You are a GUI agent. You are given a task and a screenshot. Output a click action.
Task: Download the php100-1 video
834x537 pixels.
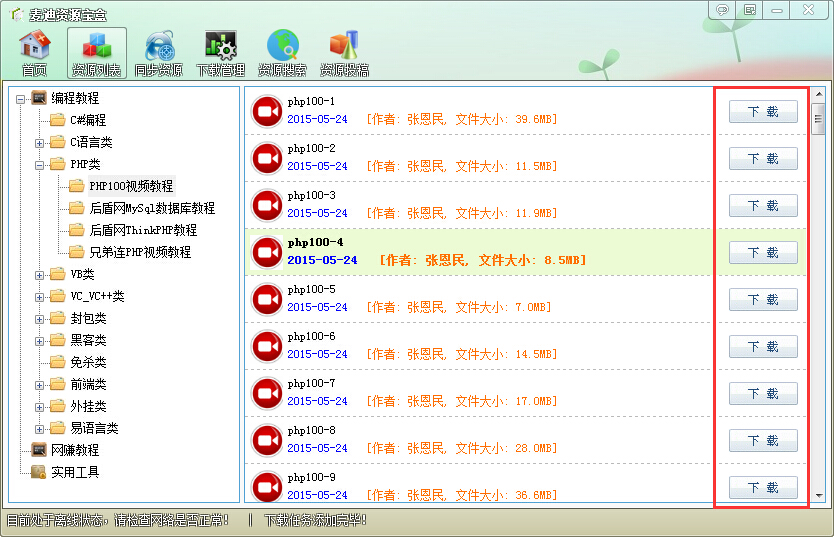763,112
